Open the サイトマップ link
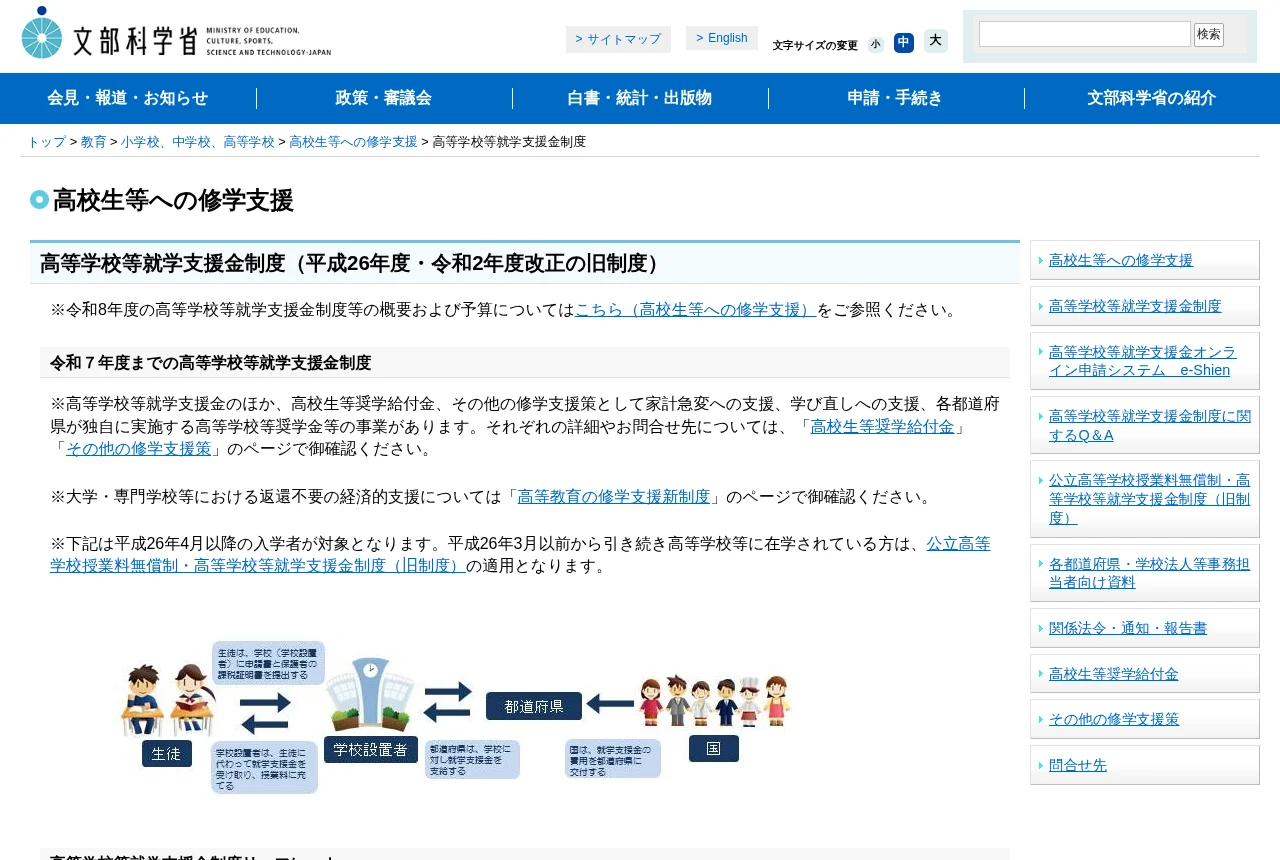Viewport: 1280px width, 860px height. 618,39
